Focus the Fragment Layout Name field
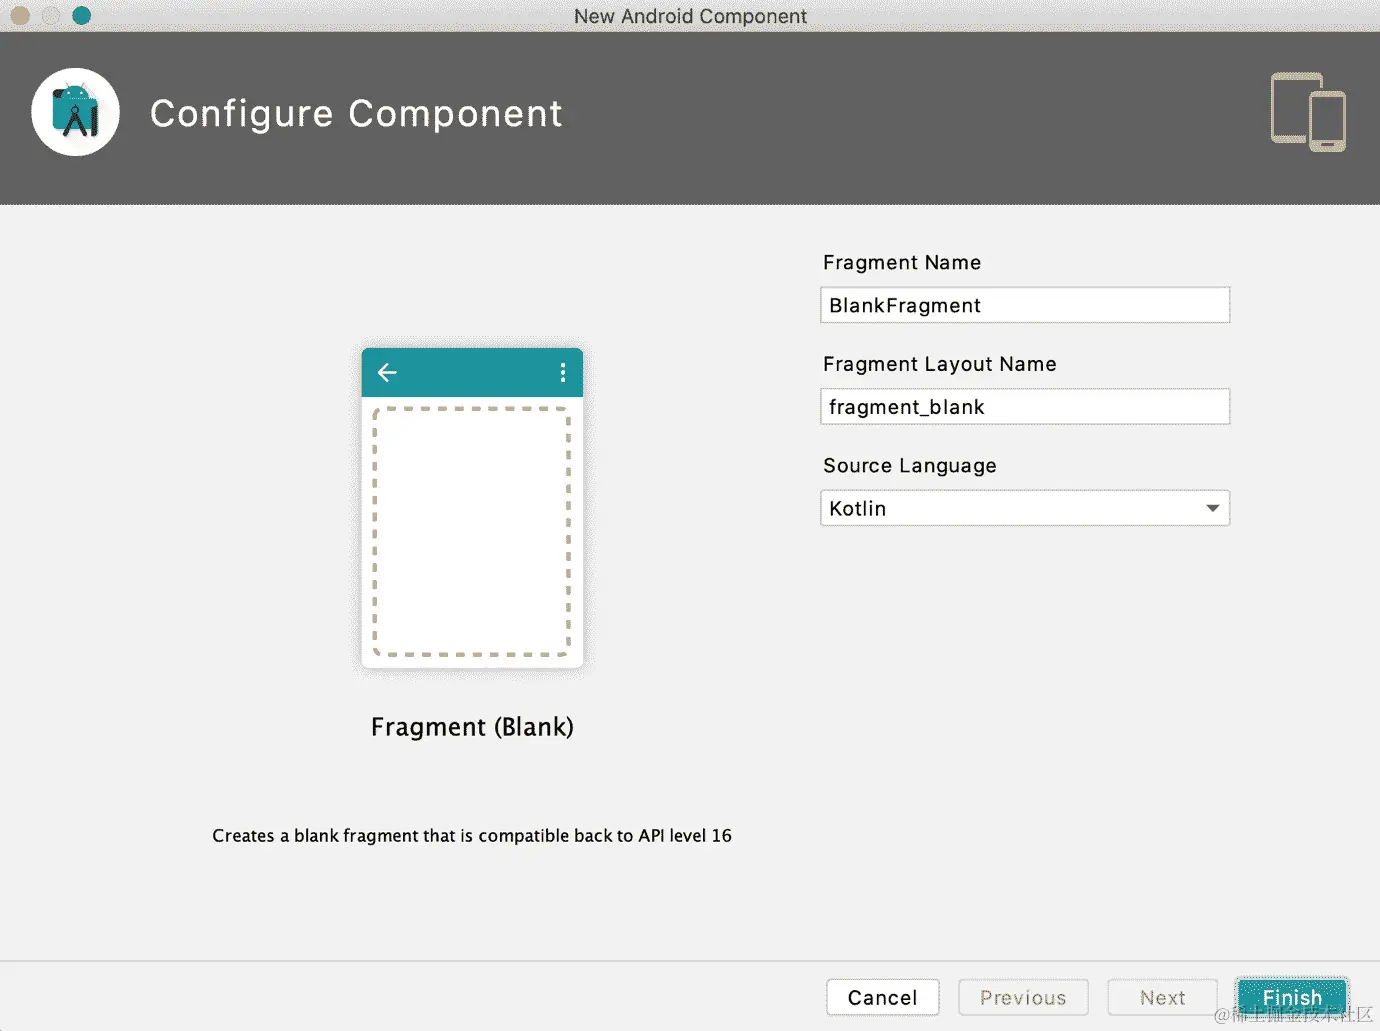 pyautogui.click(x=1025, y=407)
